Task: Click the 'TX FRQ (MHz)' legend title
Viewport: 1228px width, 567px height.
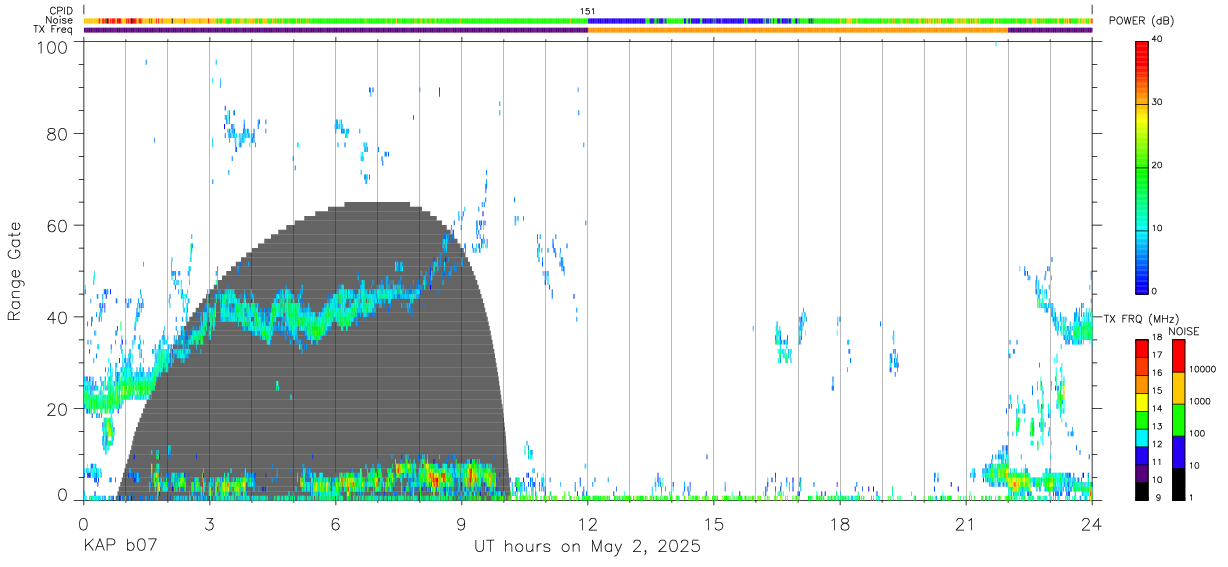Action: [x=1139, y=318]
